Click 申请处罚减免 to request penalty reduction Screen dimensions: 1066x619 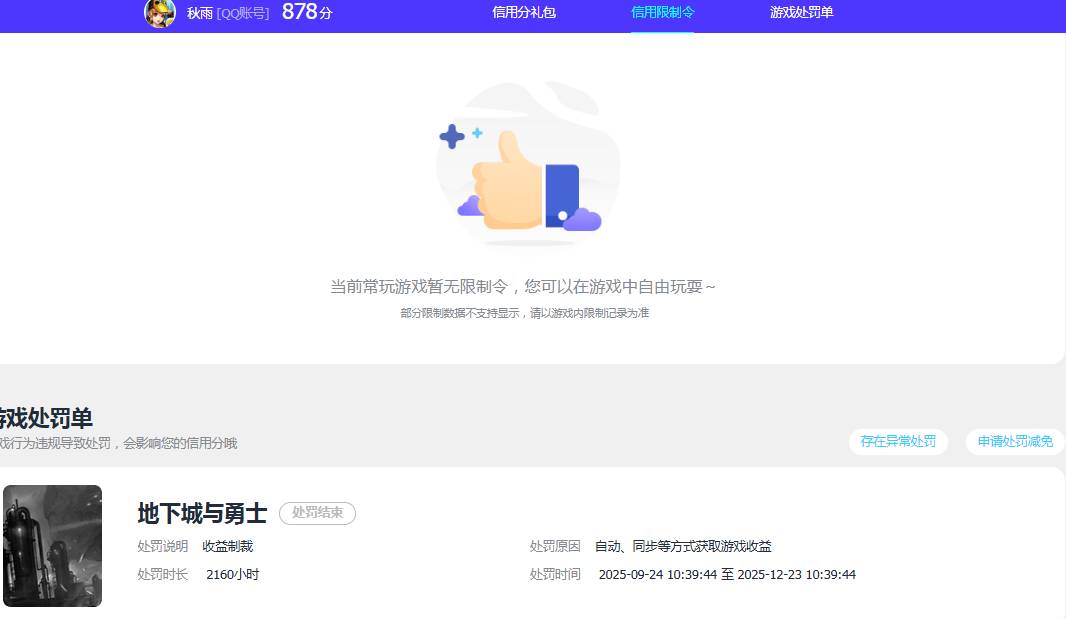[x=1014, y=441]
